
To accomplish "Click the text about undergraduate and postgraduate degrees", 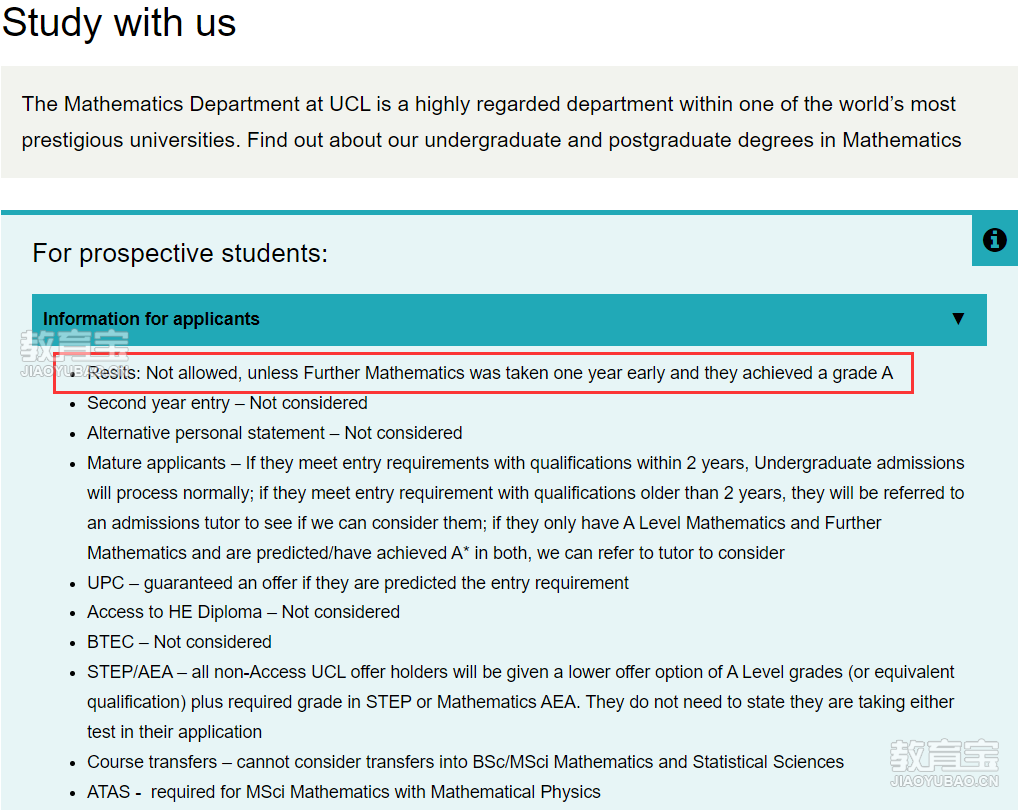I will [x=693, y=140].
